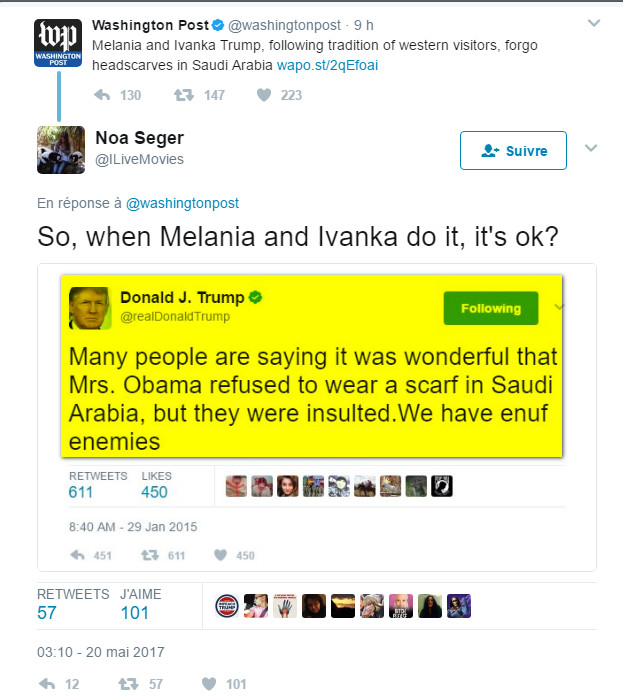This screenshot has width=623, height=697.
Task: Click first liker avatar with Trump badge
Action: tap(229, 605)
